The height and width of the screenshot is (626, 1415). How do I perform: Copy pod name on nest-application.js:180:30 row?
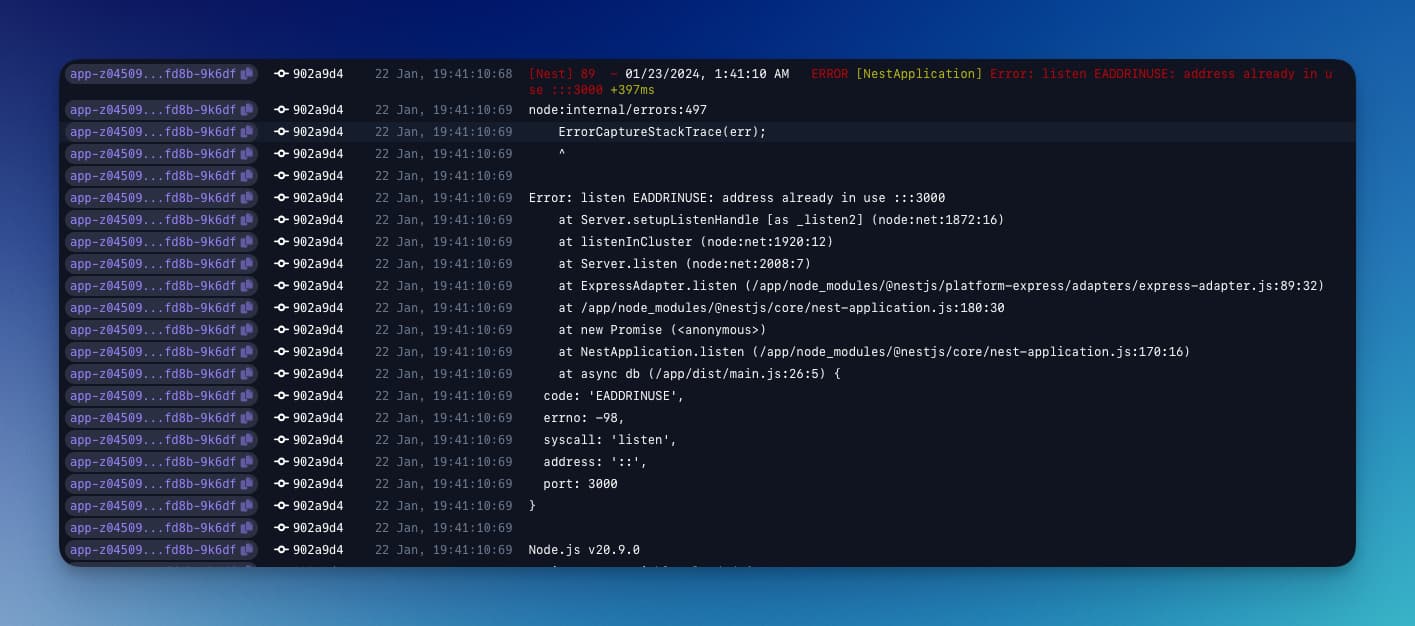[246, 308]
